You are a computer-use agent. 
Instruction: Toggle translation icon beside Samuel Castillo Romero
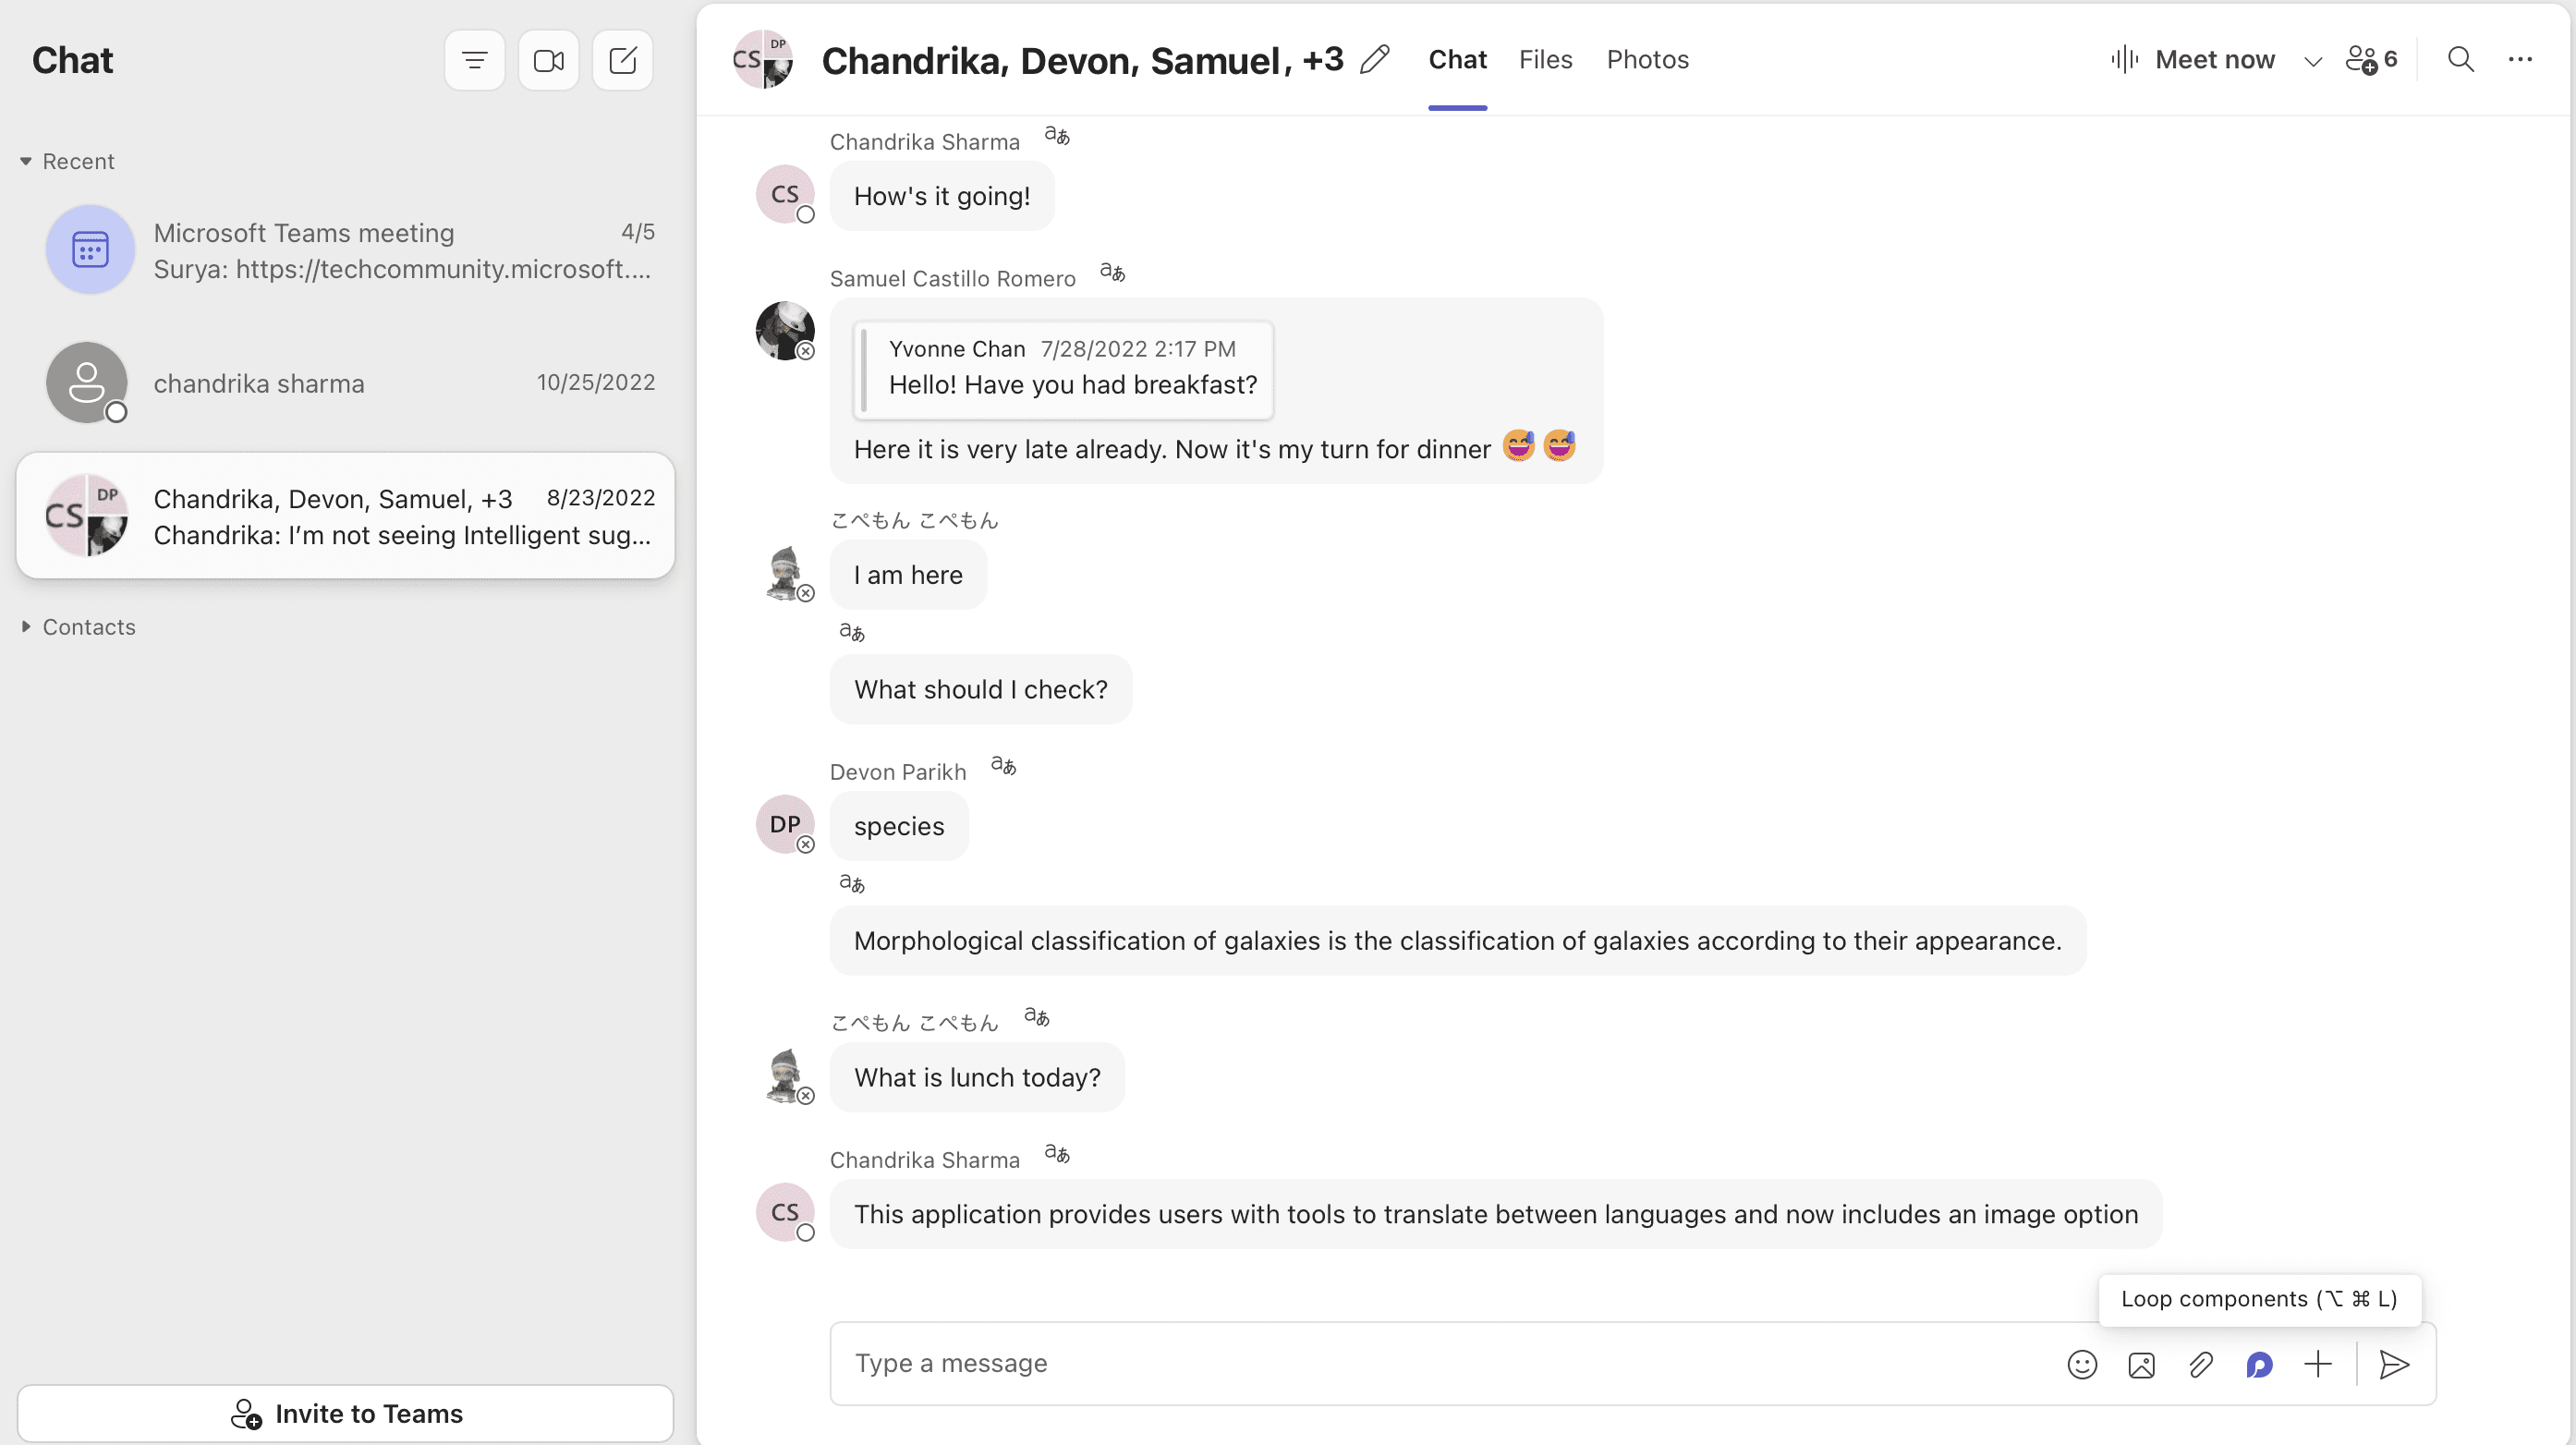tap(1112, 273)
